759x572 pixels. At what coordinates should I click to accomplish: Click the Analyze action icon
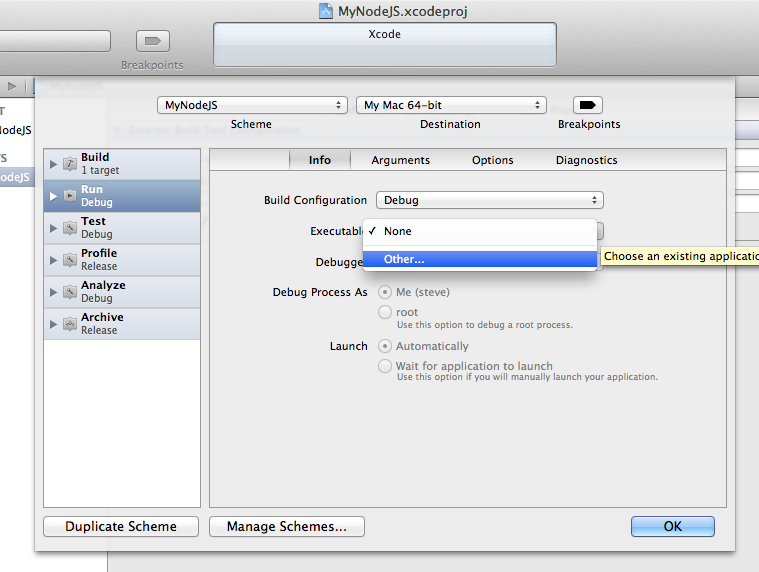(70, 292)
